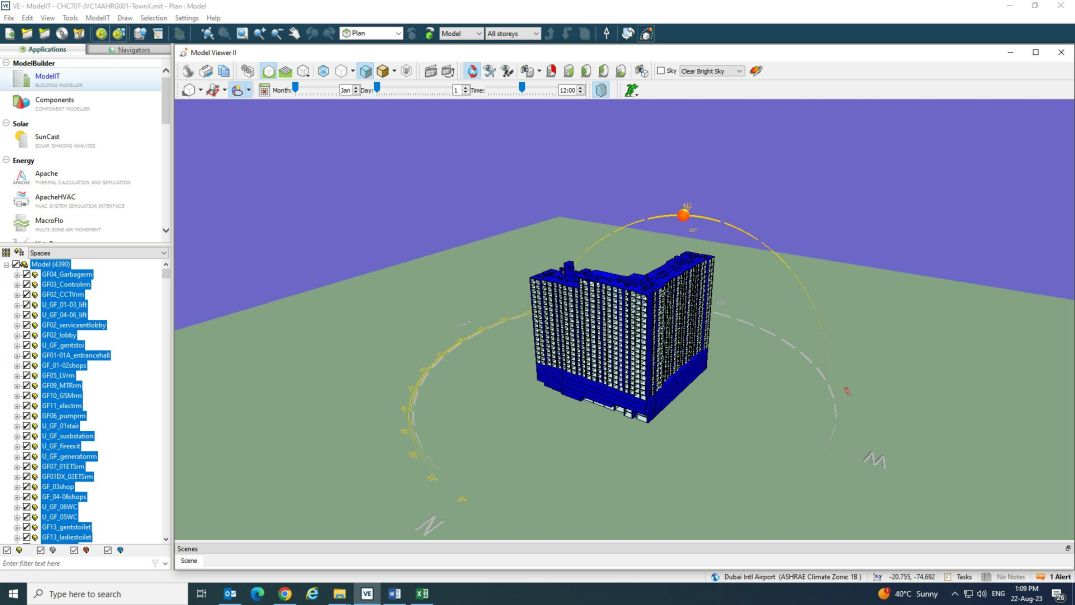Click the calendar icon beside Month slider
Screen dimensions: 1075x605
[x=264, y=90]
